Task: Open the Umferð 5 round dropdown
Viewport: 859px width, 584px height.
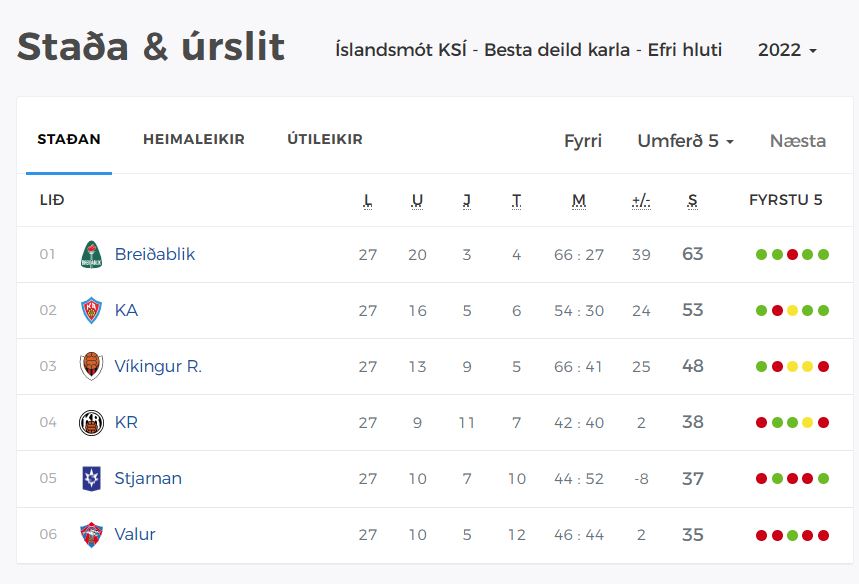Action: tap(685, 141)
